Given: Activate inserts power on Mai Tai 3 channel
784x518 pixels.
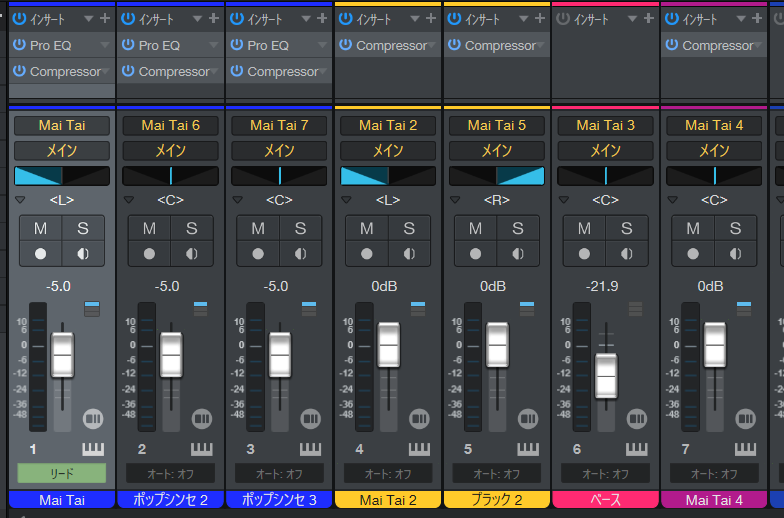Looking at the screenshot, I should point(563,18).
